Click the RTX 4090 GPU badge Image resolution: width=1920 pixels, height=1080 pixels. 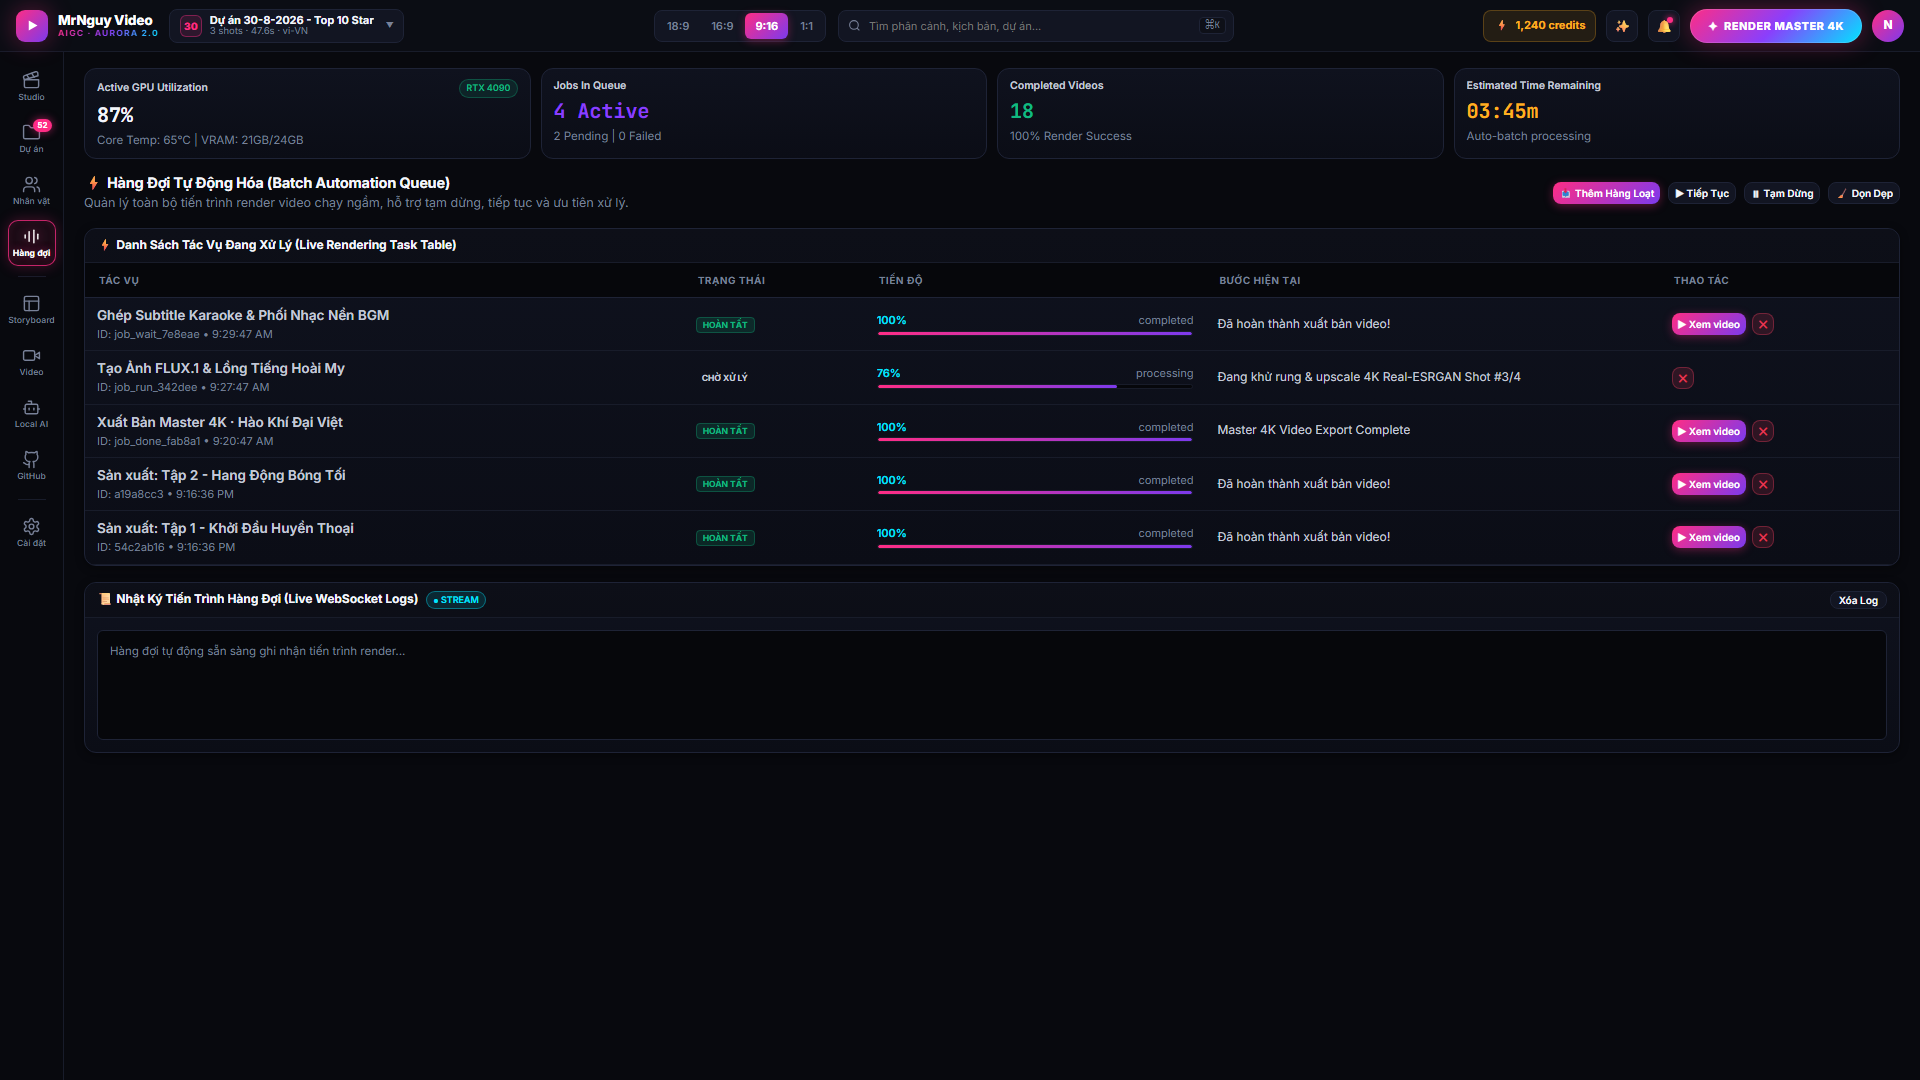click(x=488, y=88)
